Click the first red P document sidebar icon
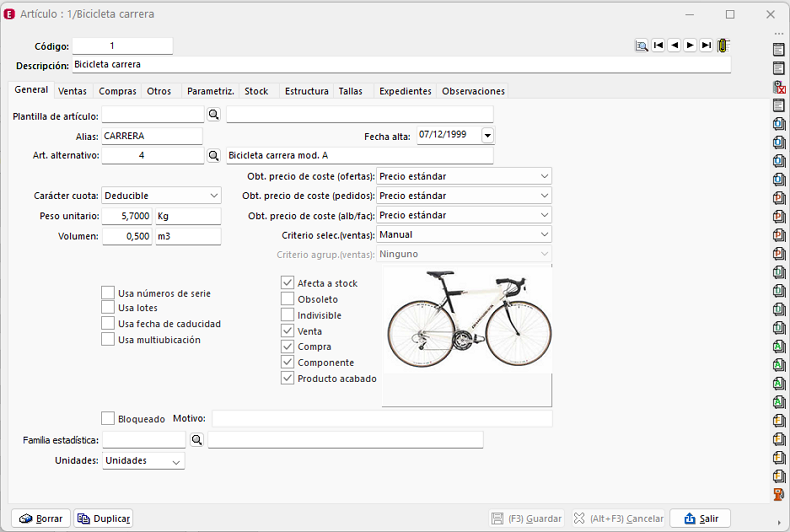This screenshot has height=532, width=790. click(x=779, y=198)
